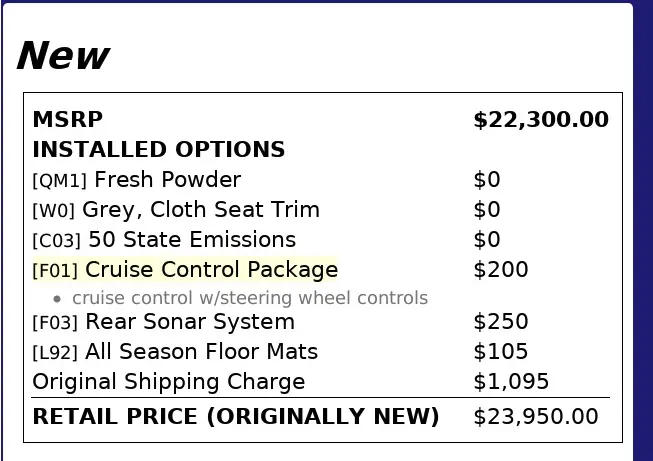Click the INSTALLED OPTIONS header

159,150
